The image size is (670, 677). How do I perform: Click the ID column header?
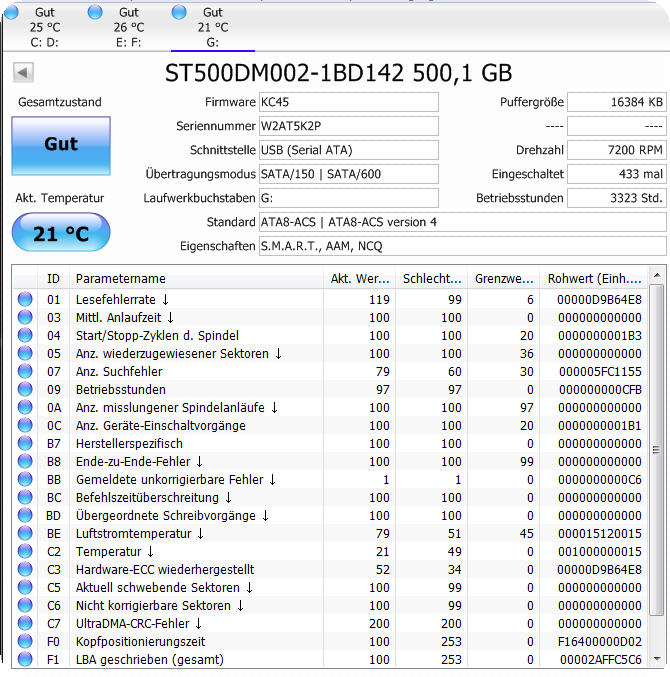53,278
